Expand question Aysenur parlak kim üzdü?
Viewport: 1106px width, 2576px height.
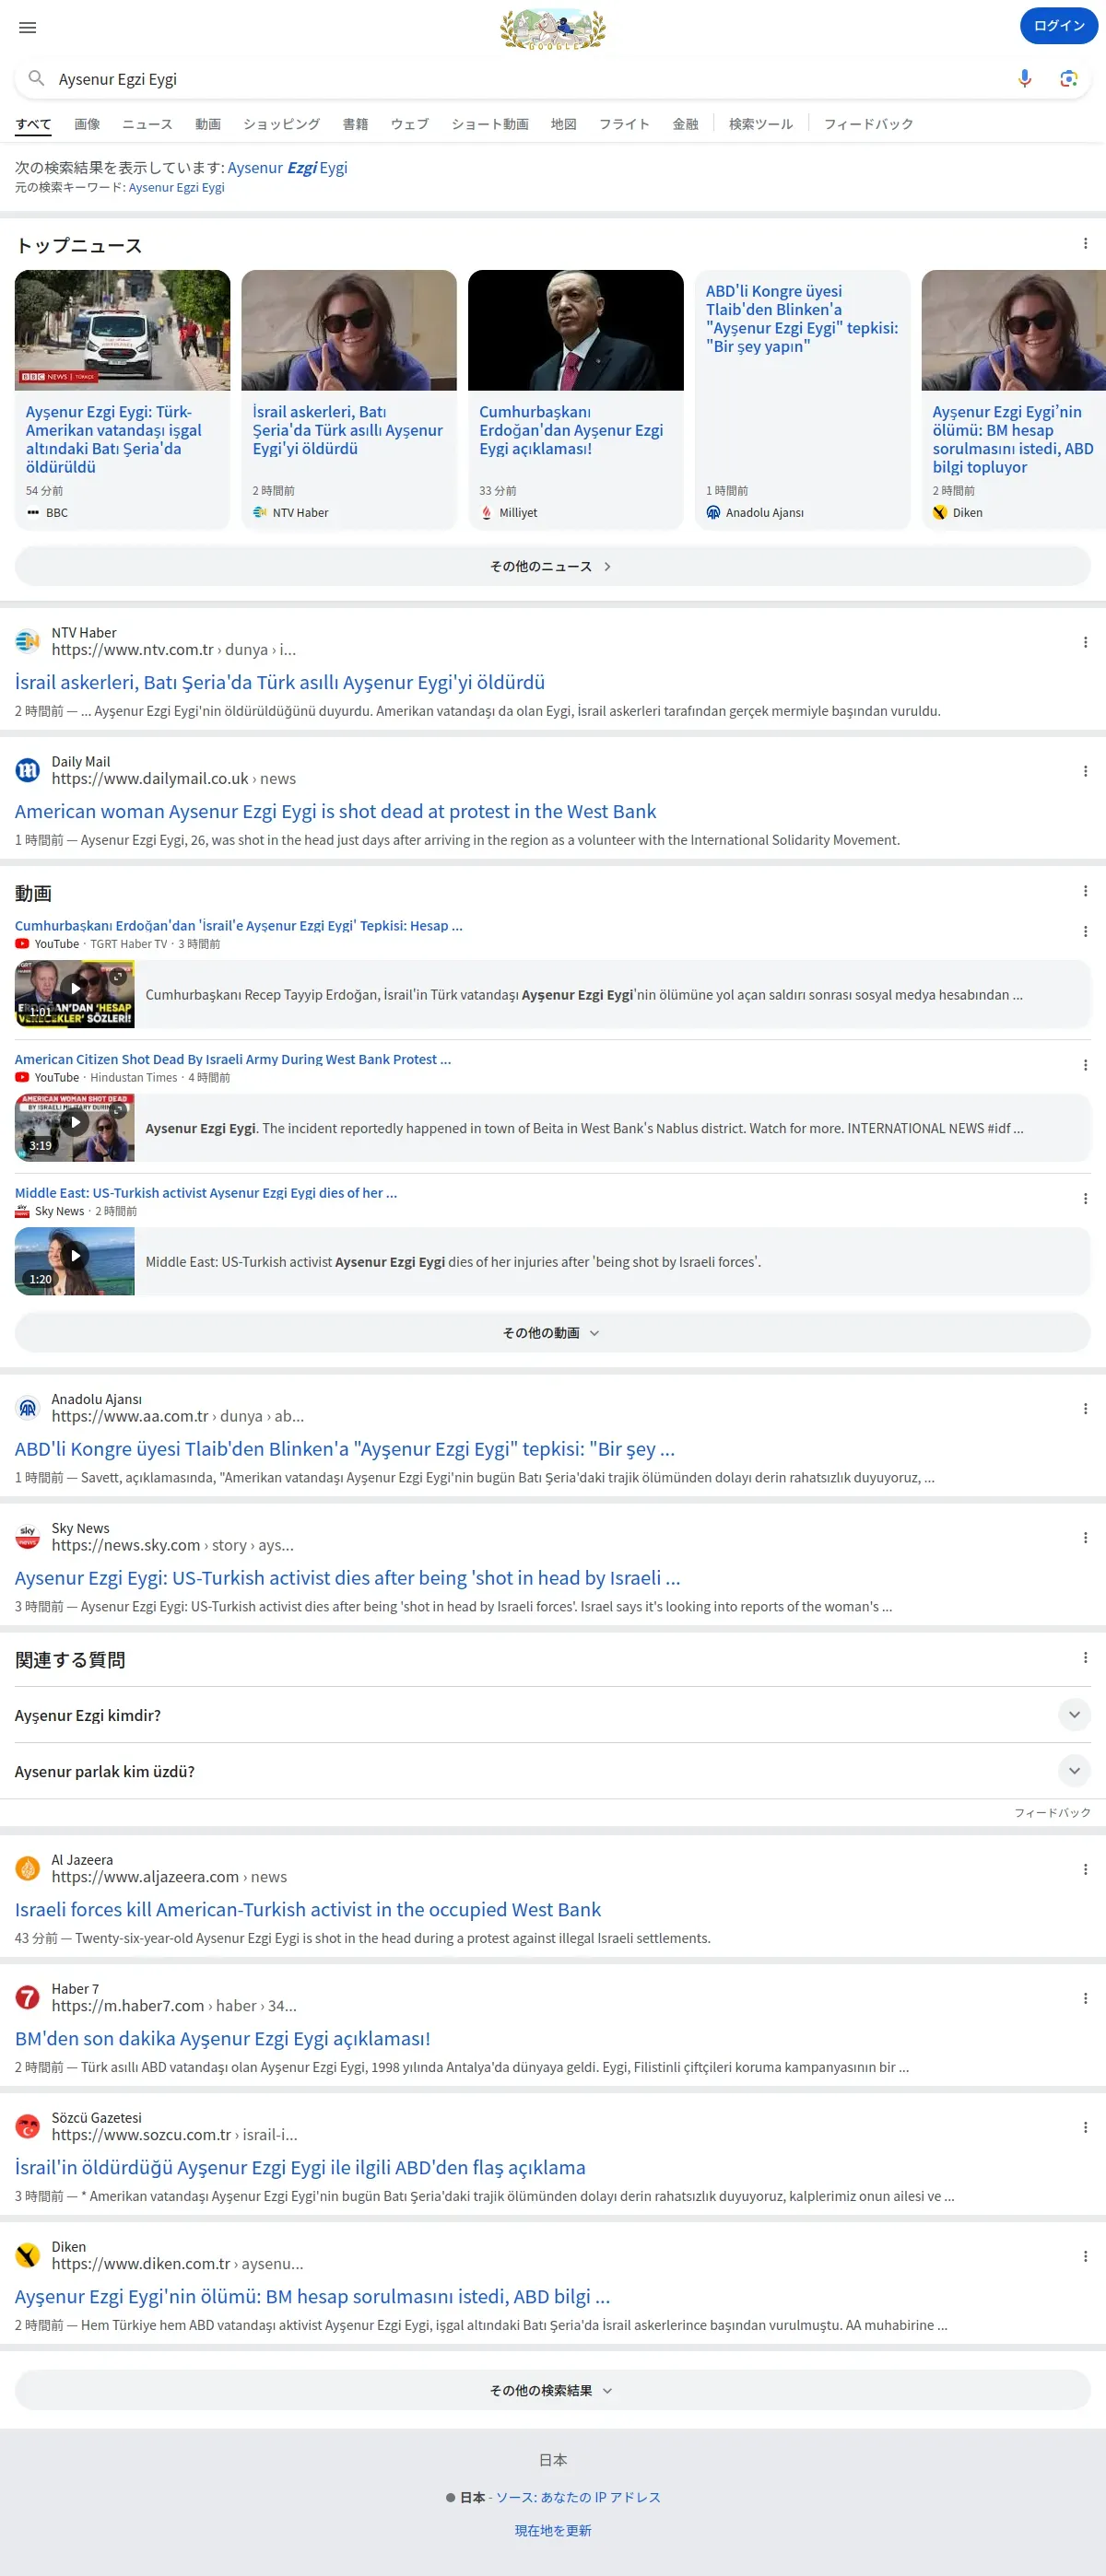pyautogui.click(x=553, y=1770)
